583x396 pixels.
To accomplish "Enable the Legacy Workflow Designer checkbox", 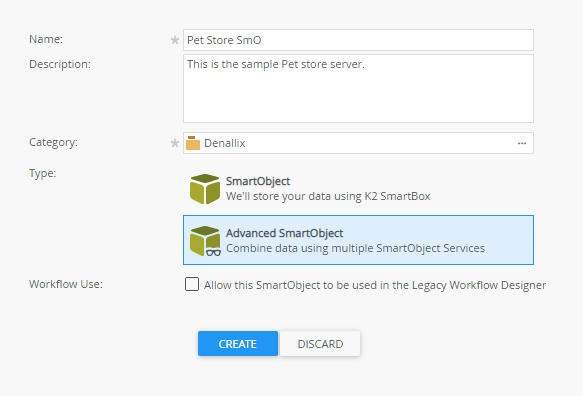I will click(192, 284).
